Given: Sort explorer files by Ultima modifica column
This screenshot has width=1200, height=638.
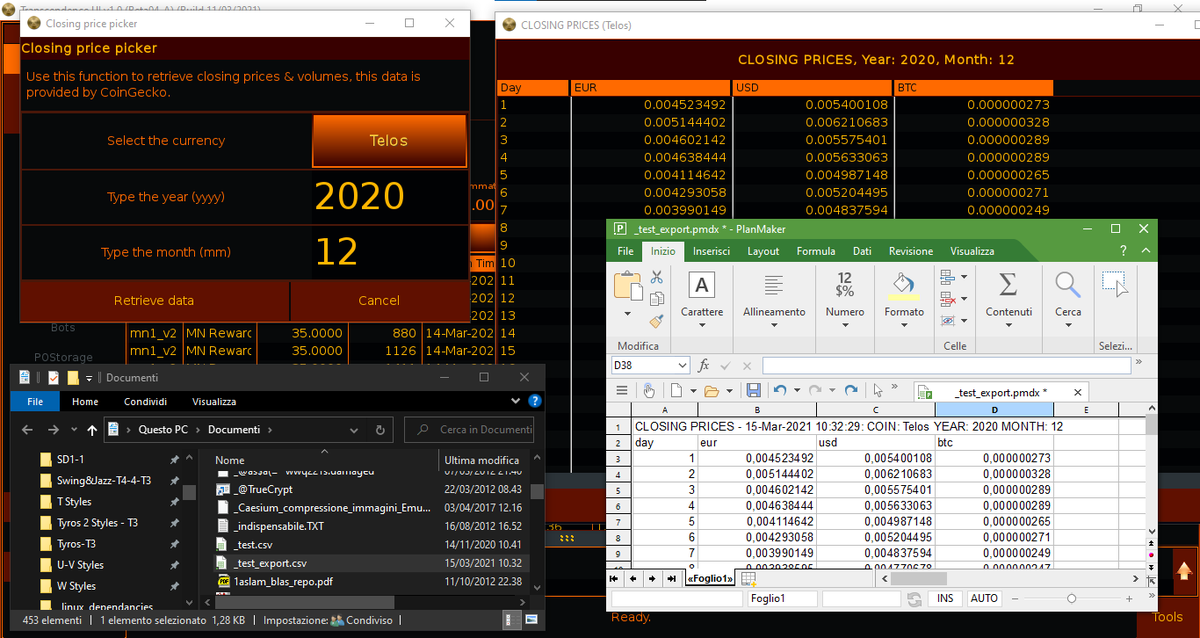Looking at the screenshot, I should click(x=481, y=460).
